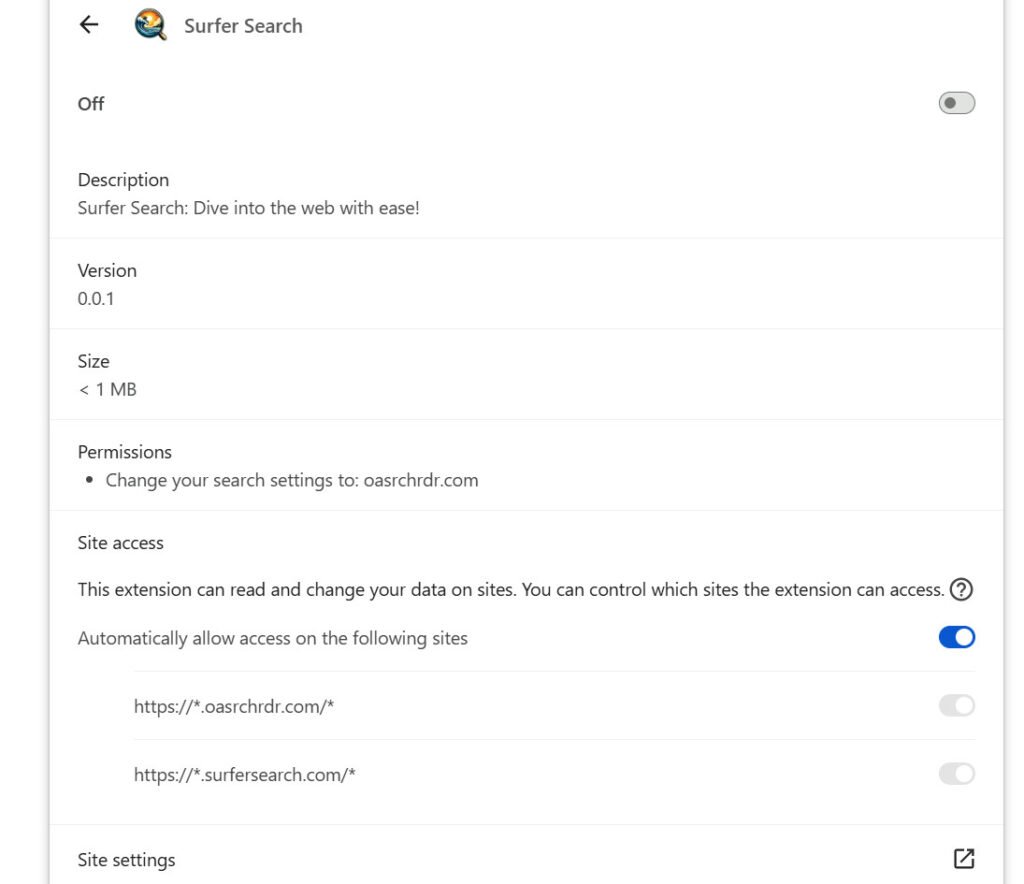Click the https://*.oasrchrdr.com/* URL text

pos(234,706)
